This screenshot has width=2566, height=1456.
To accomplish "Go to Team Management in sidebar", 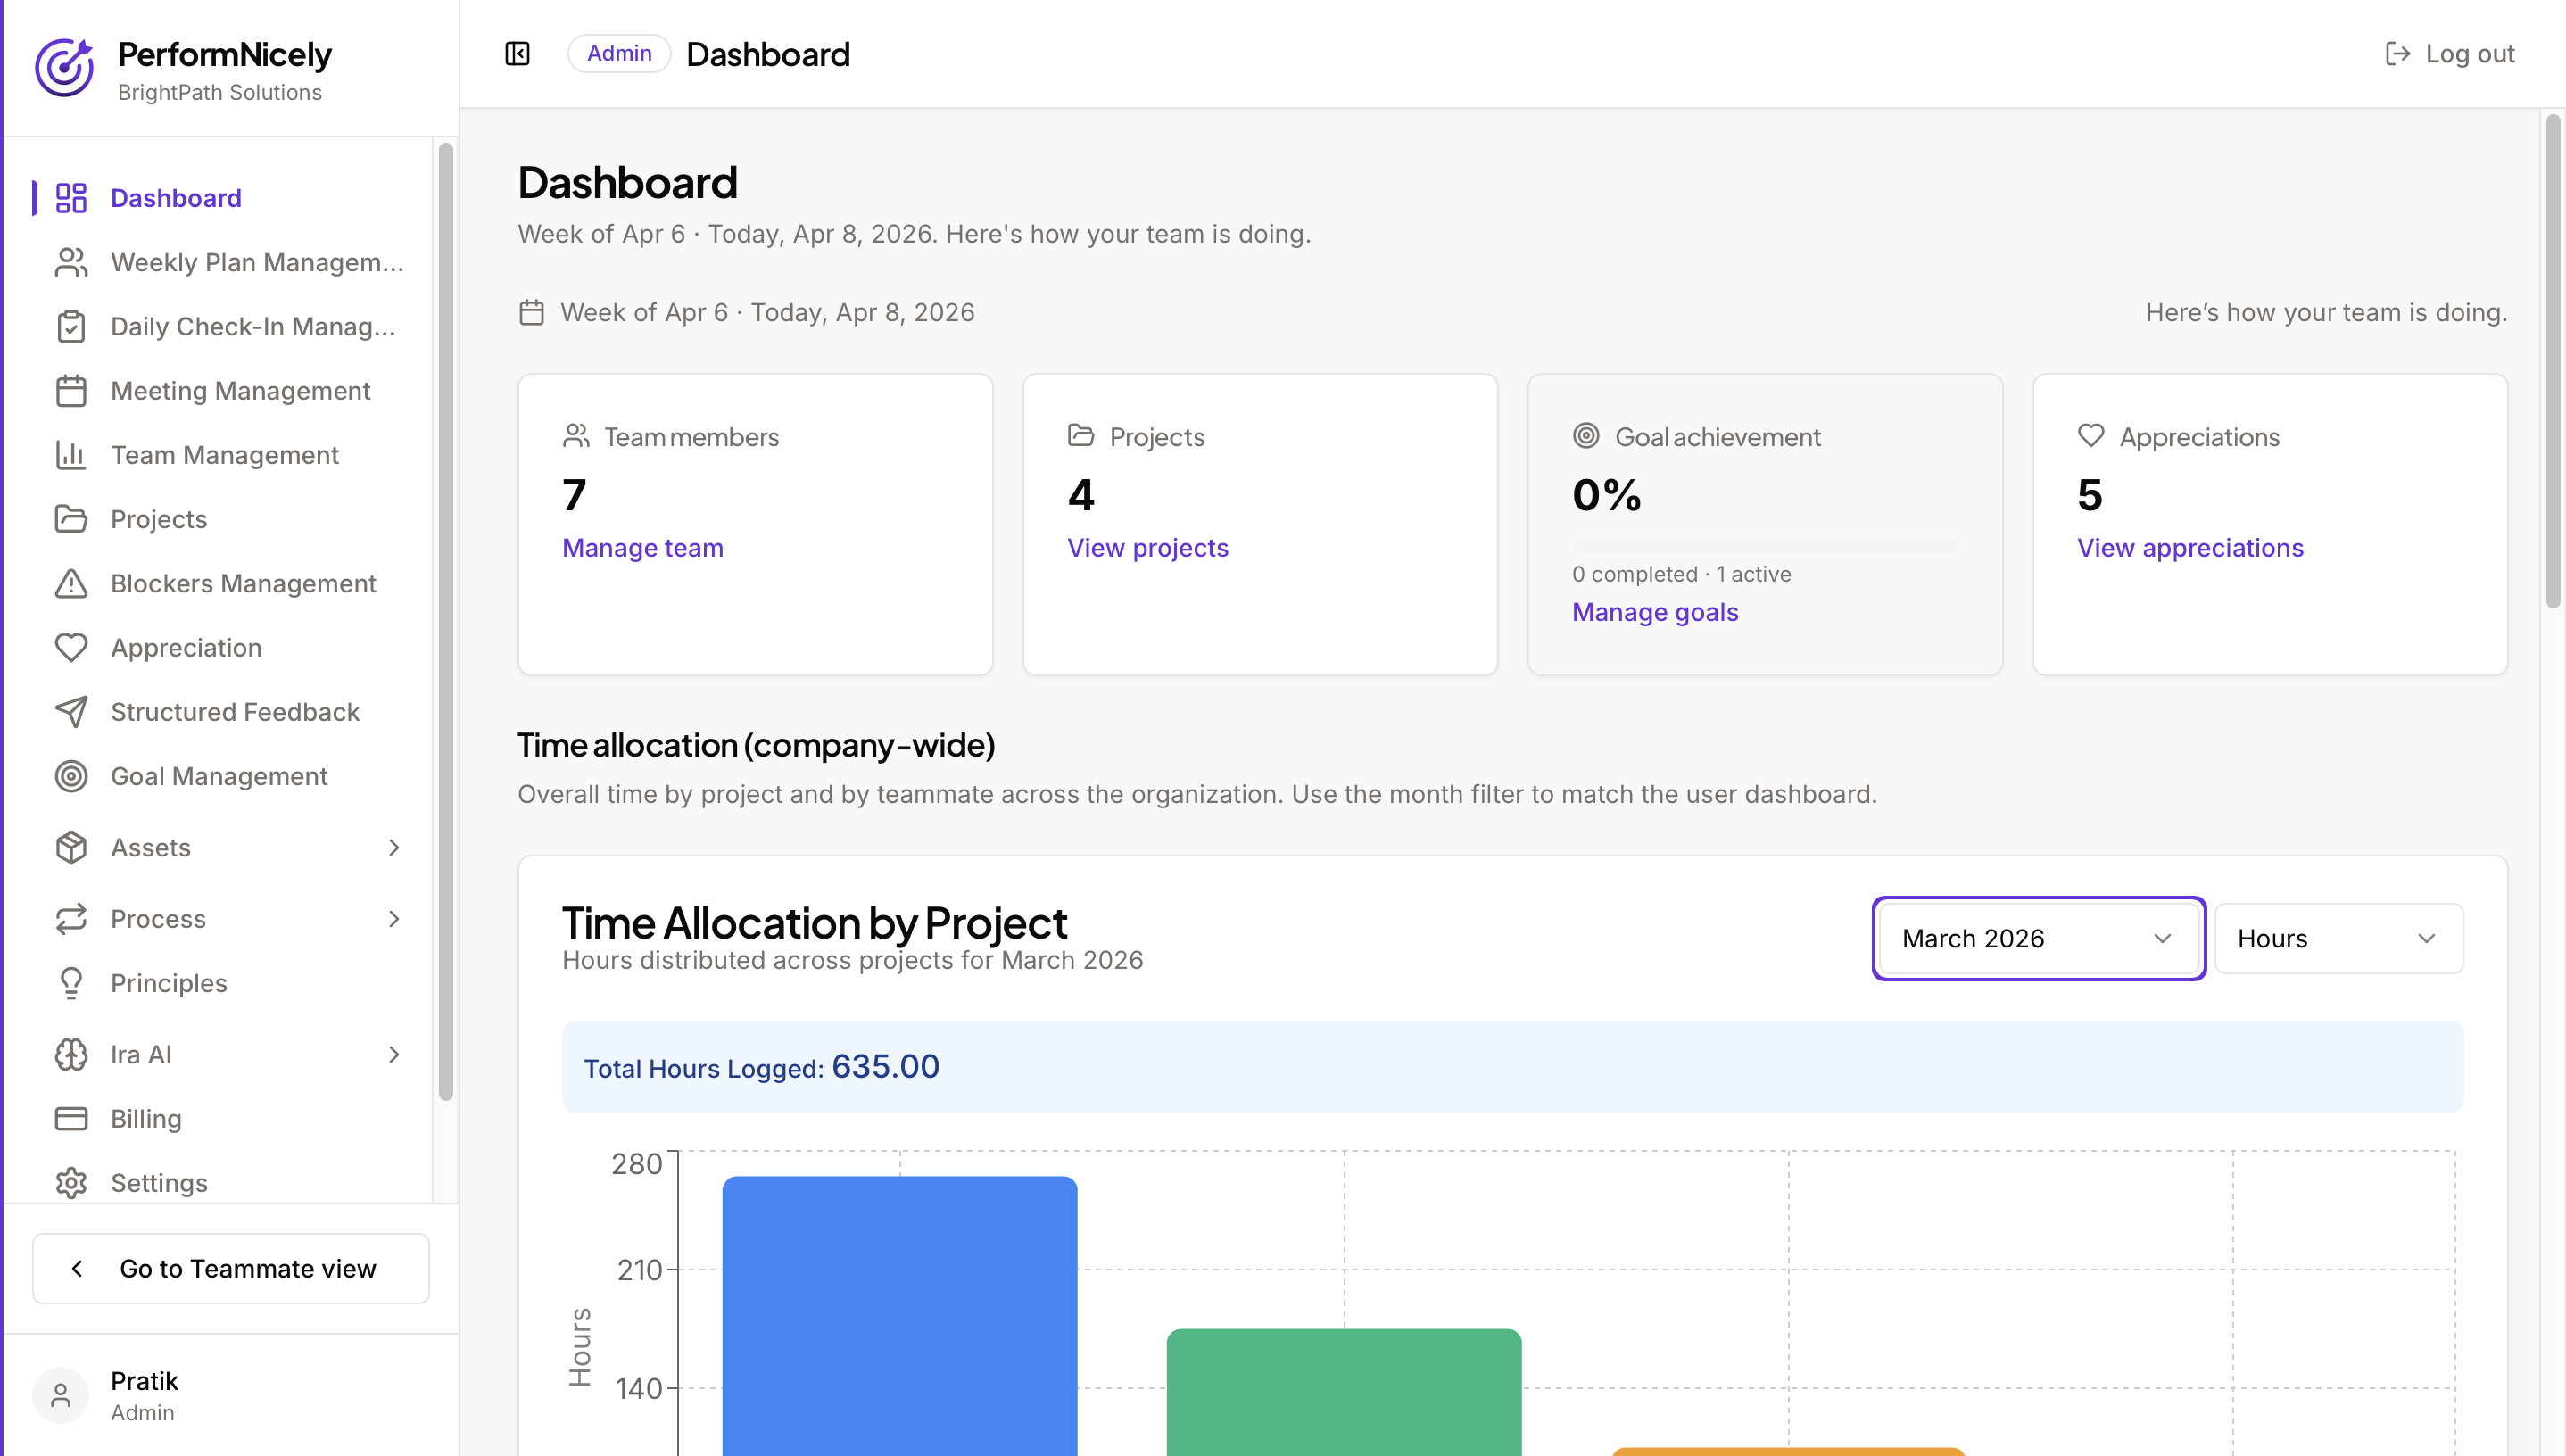I will [224, 455].
